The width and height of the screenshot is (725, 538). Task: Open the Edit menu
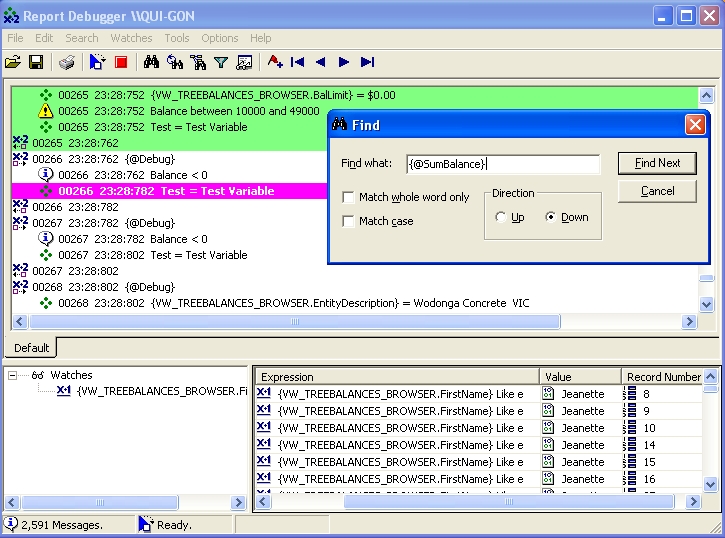[x=44, y=38]
